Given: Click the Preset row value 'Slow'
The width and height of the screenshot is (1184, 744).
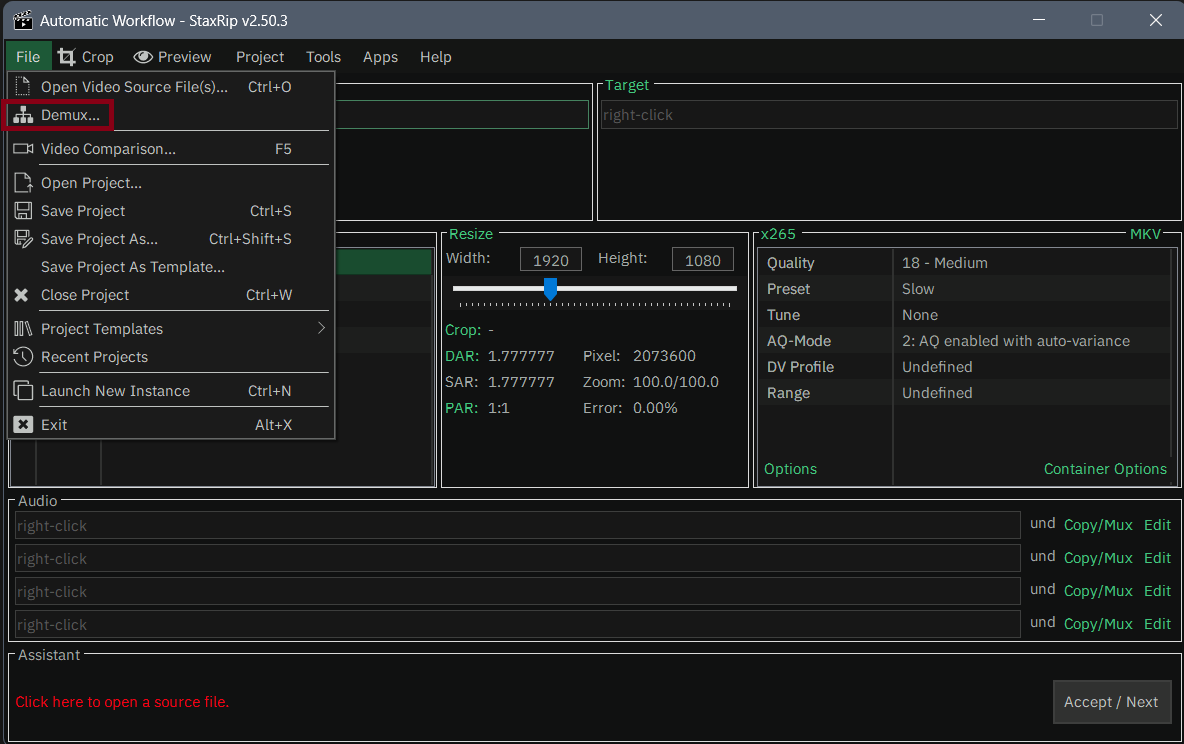Looking at the screenshot, I should tap(917, 289).
